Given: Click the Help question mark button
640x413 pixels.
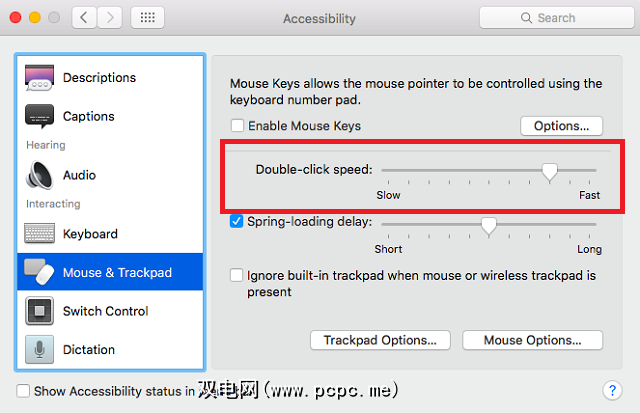Looking at the screenshot, I should click(x=612, y=391).
